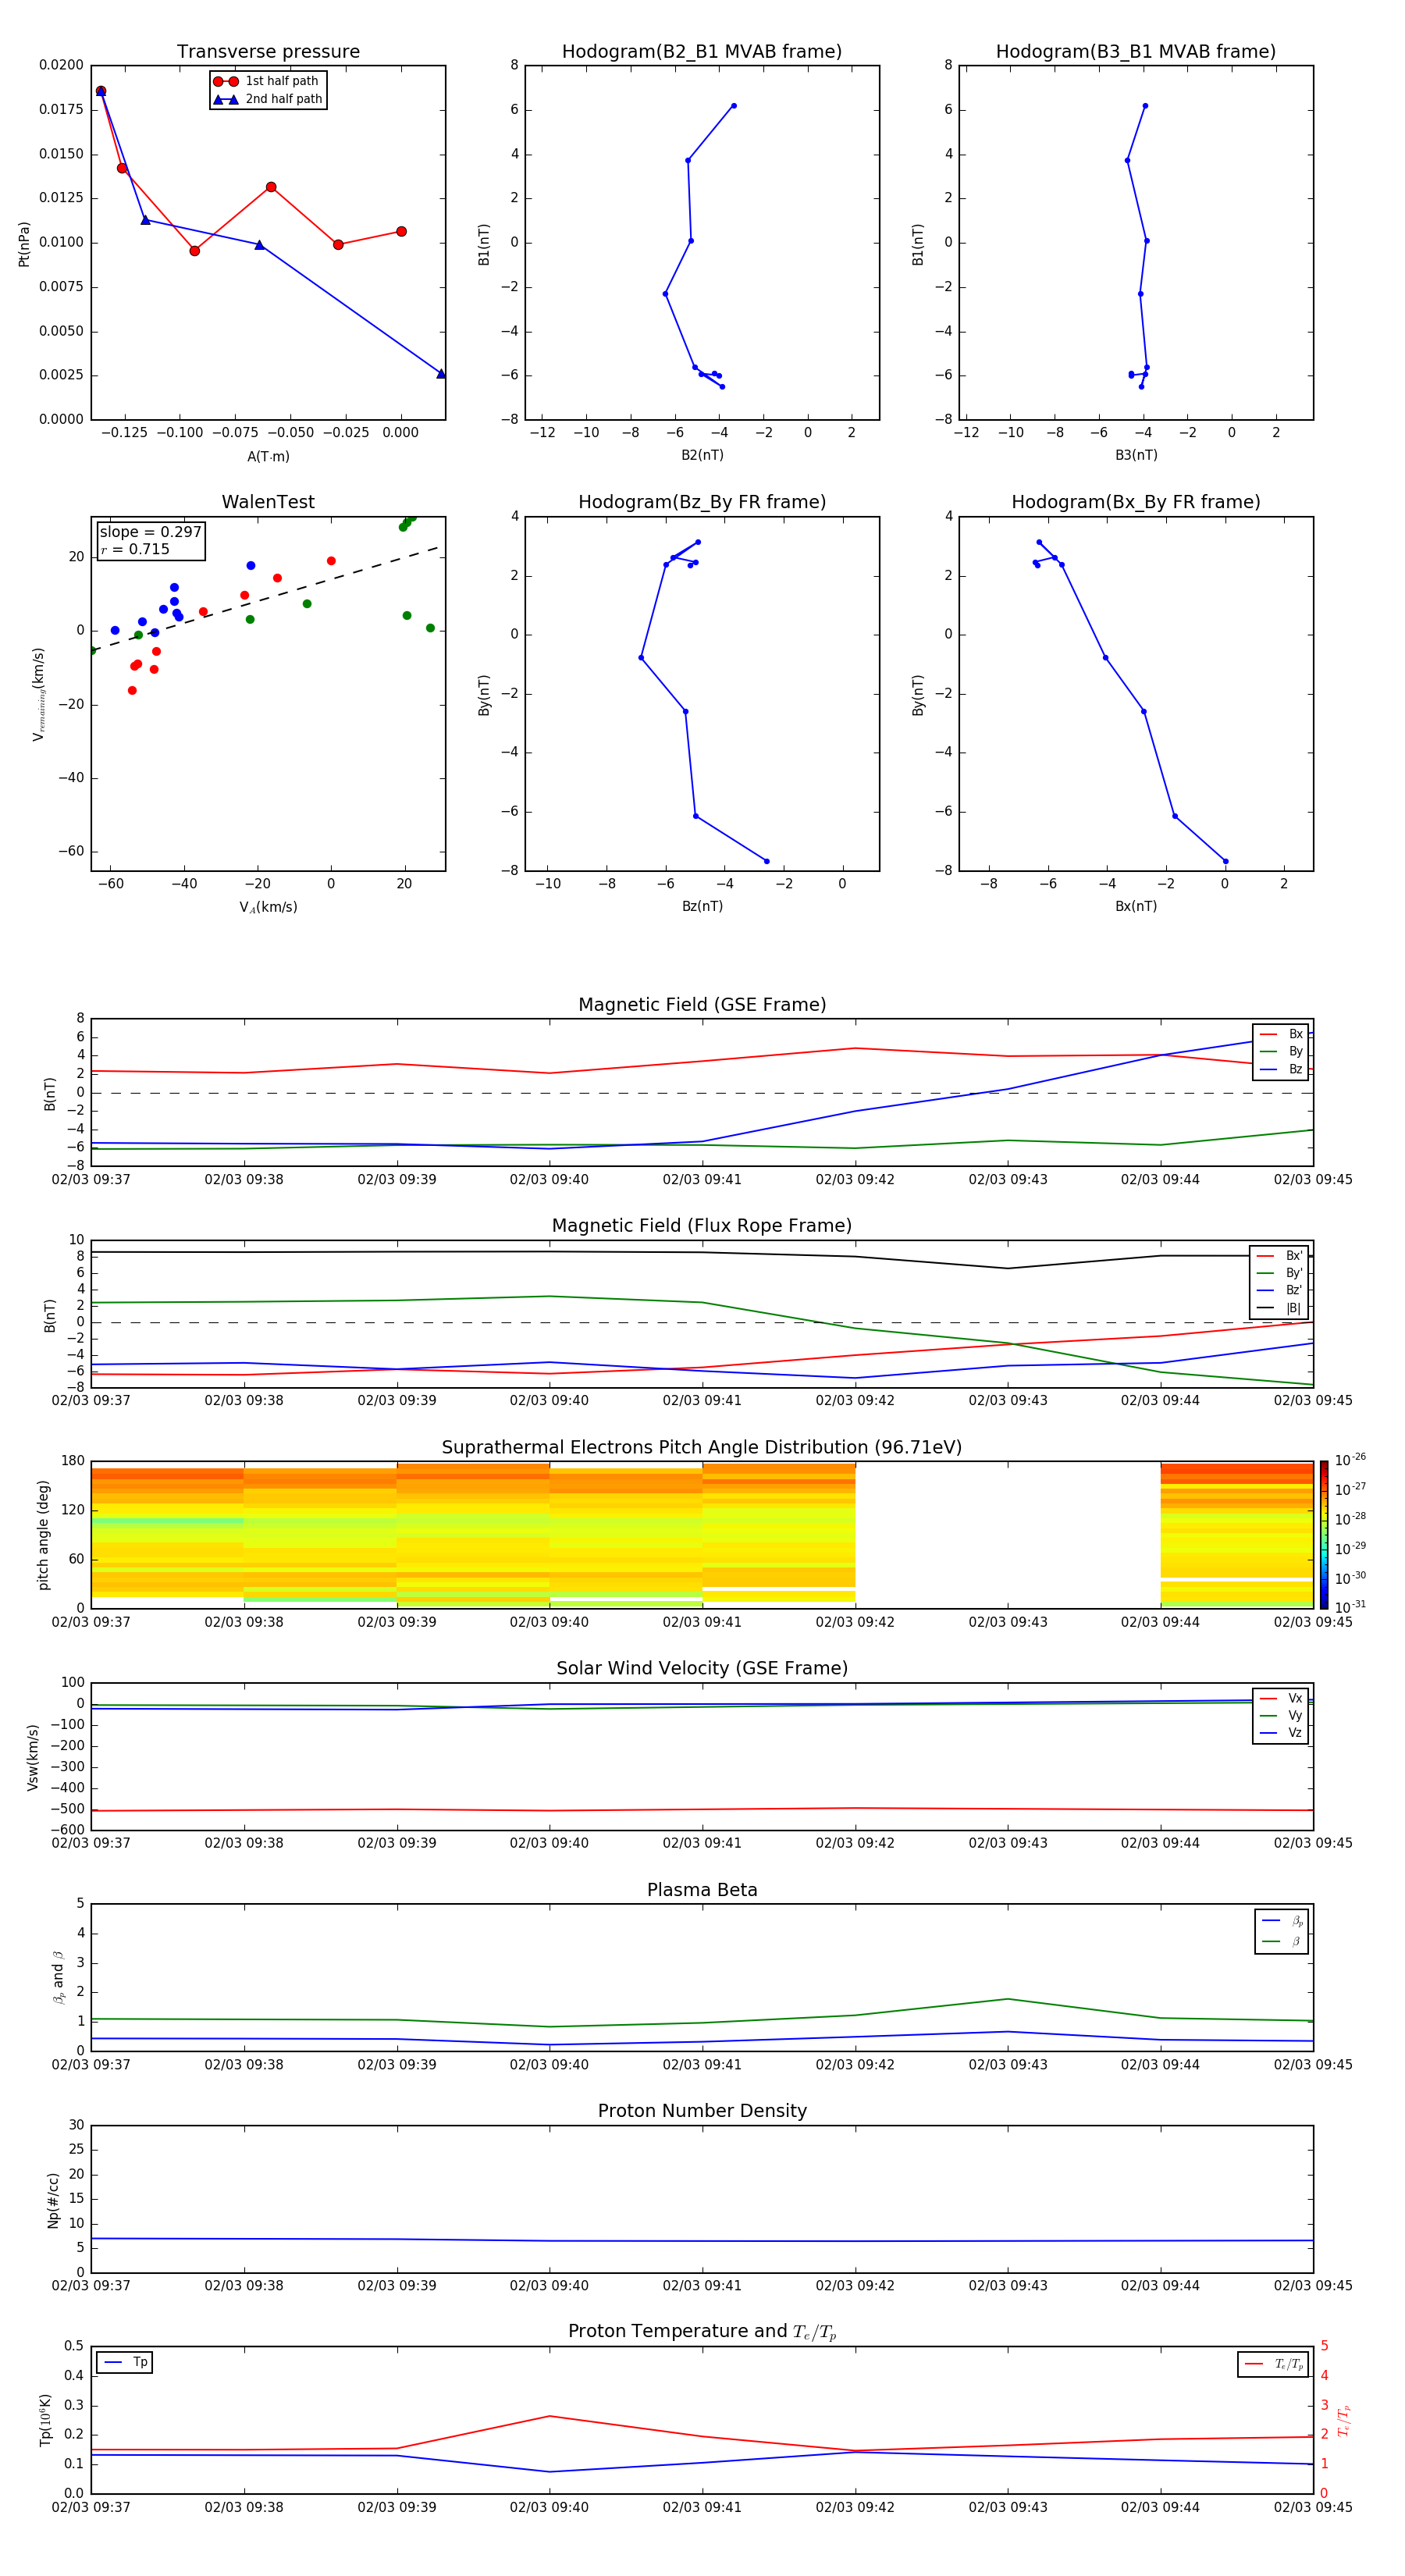The width and height of the screenshot is (1405, 2576).
Task: Select the β entry in Plasma Beta legend
Action: [x=1282, y=1941]
